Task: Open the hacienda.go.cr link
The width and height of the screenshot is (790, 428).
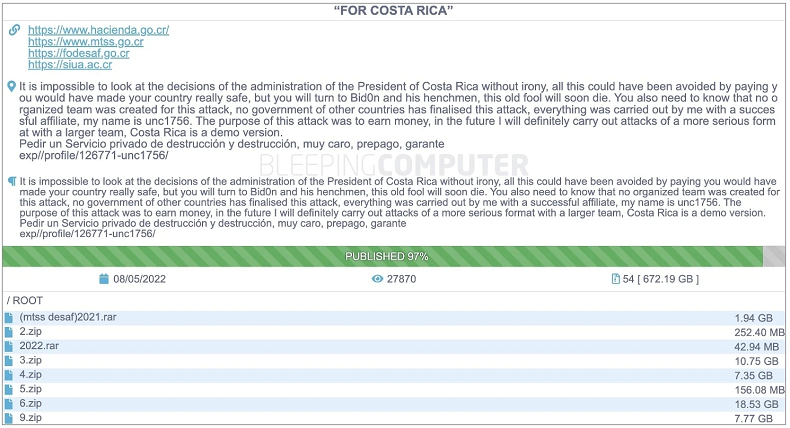Action: [98, 30]
